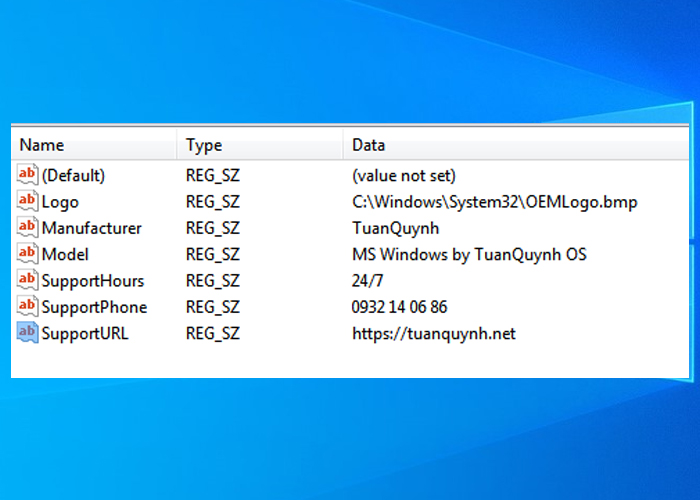Click the string icon beside Manufacturer
This screenshot has height=500, width=700.
click(x=27, y=227)
